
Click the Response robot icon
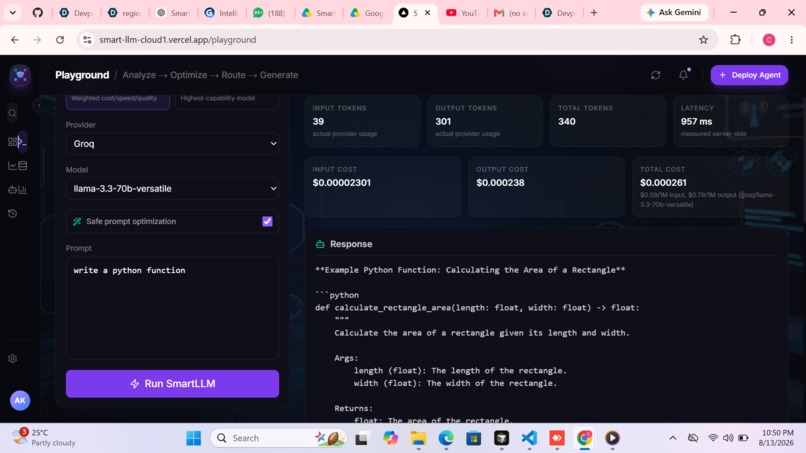tap(320, 244)
